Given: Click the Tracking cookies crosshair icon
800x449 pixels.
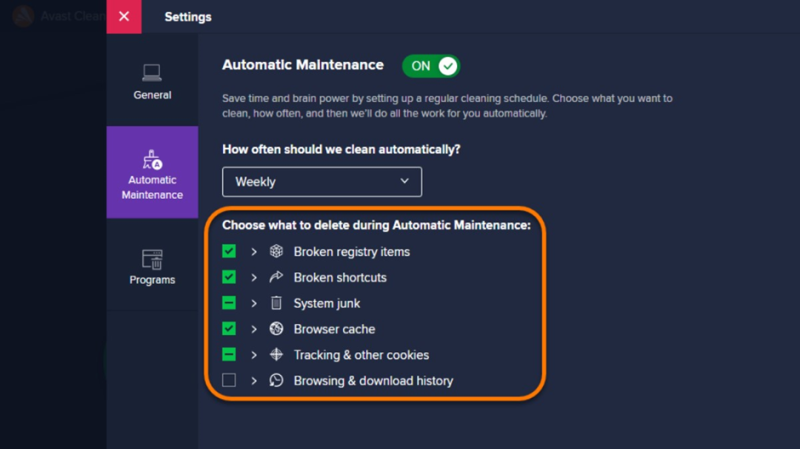Looking at the screenshot, I should (x=276, y=355).
